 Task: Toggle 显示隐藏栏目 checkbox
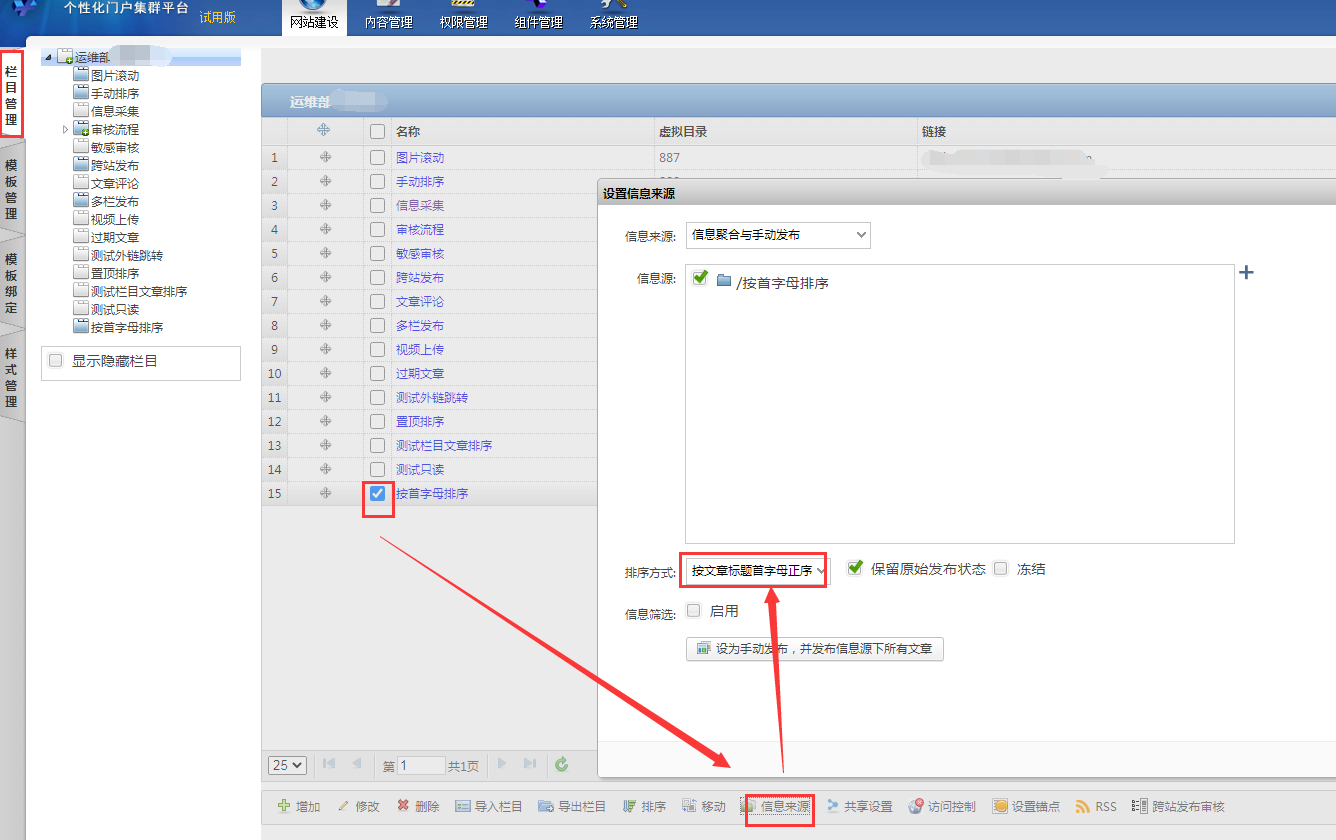pos(56,361)
